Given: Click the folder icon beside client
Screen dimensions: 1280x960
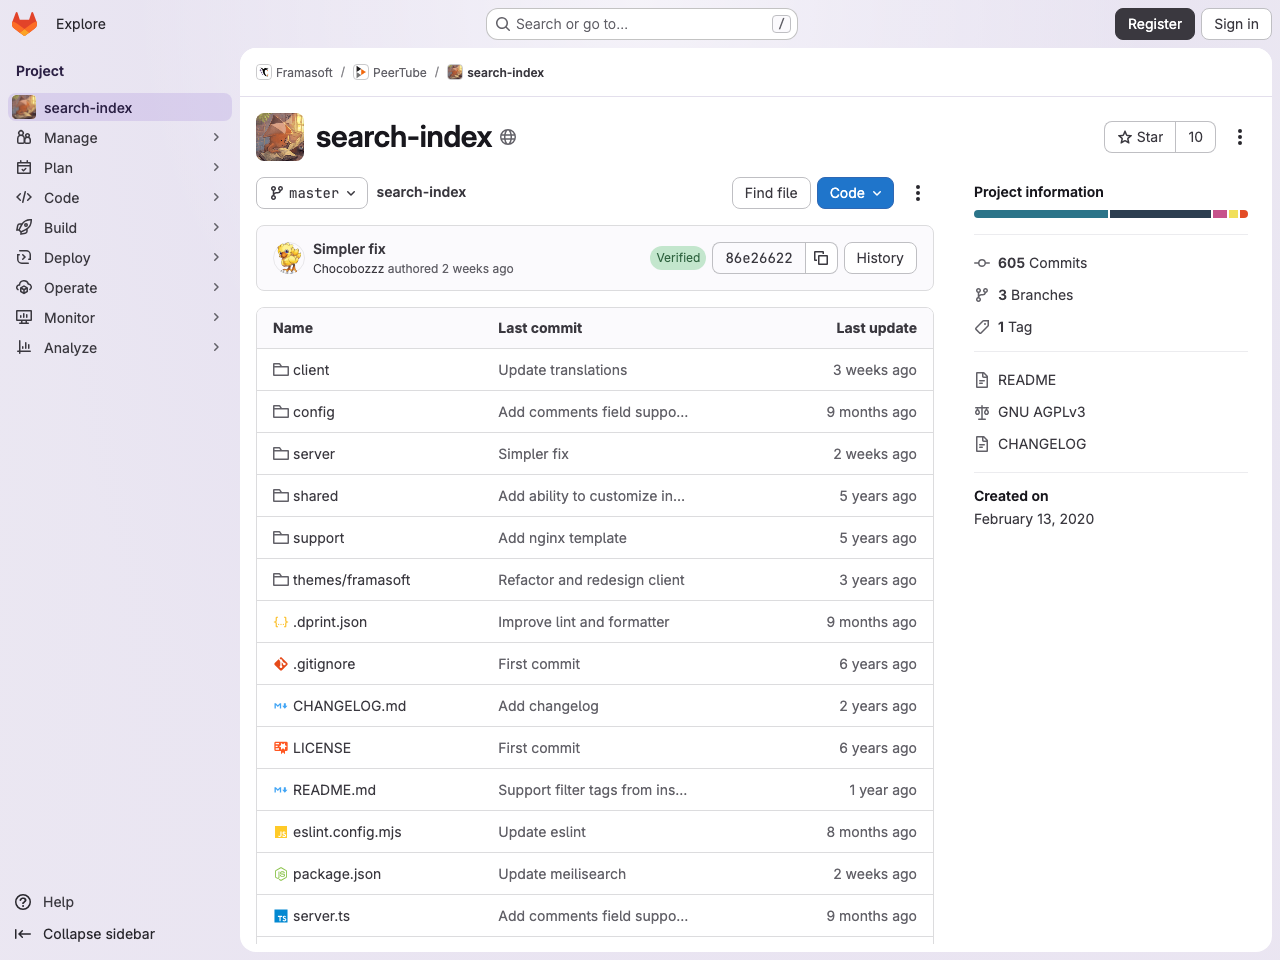Looking at the screenshot, I should pos(280,369).
